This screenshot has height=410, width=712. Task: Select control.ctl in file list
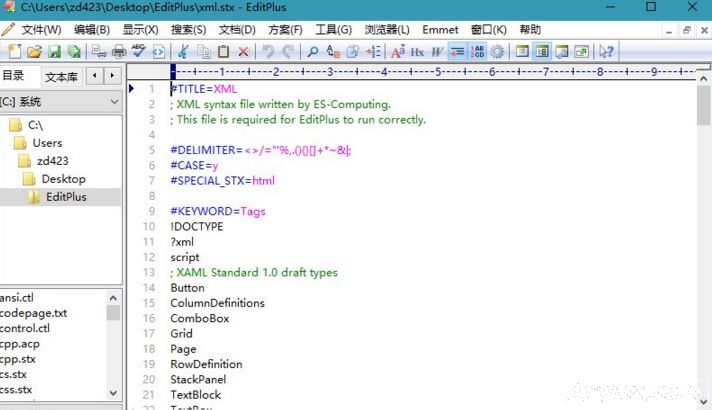[25, 328]
